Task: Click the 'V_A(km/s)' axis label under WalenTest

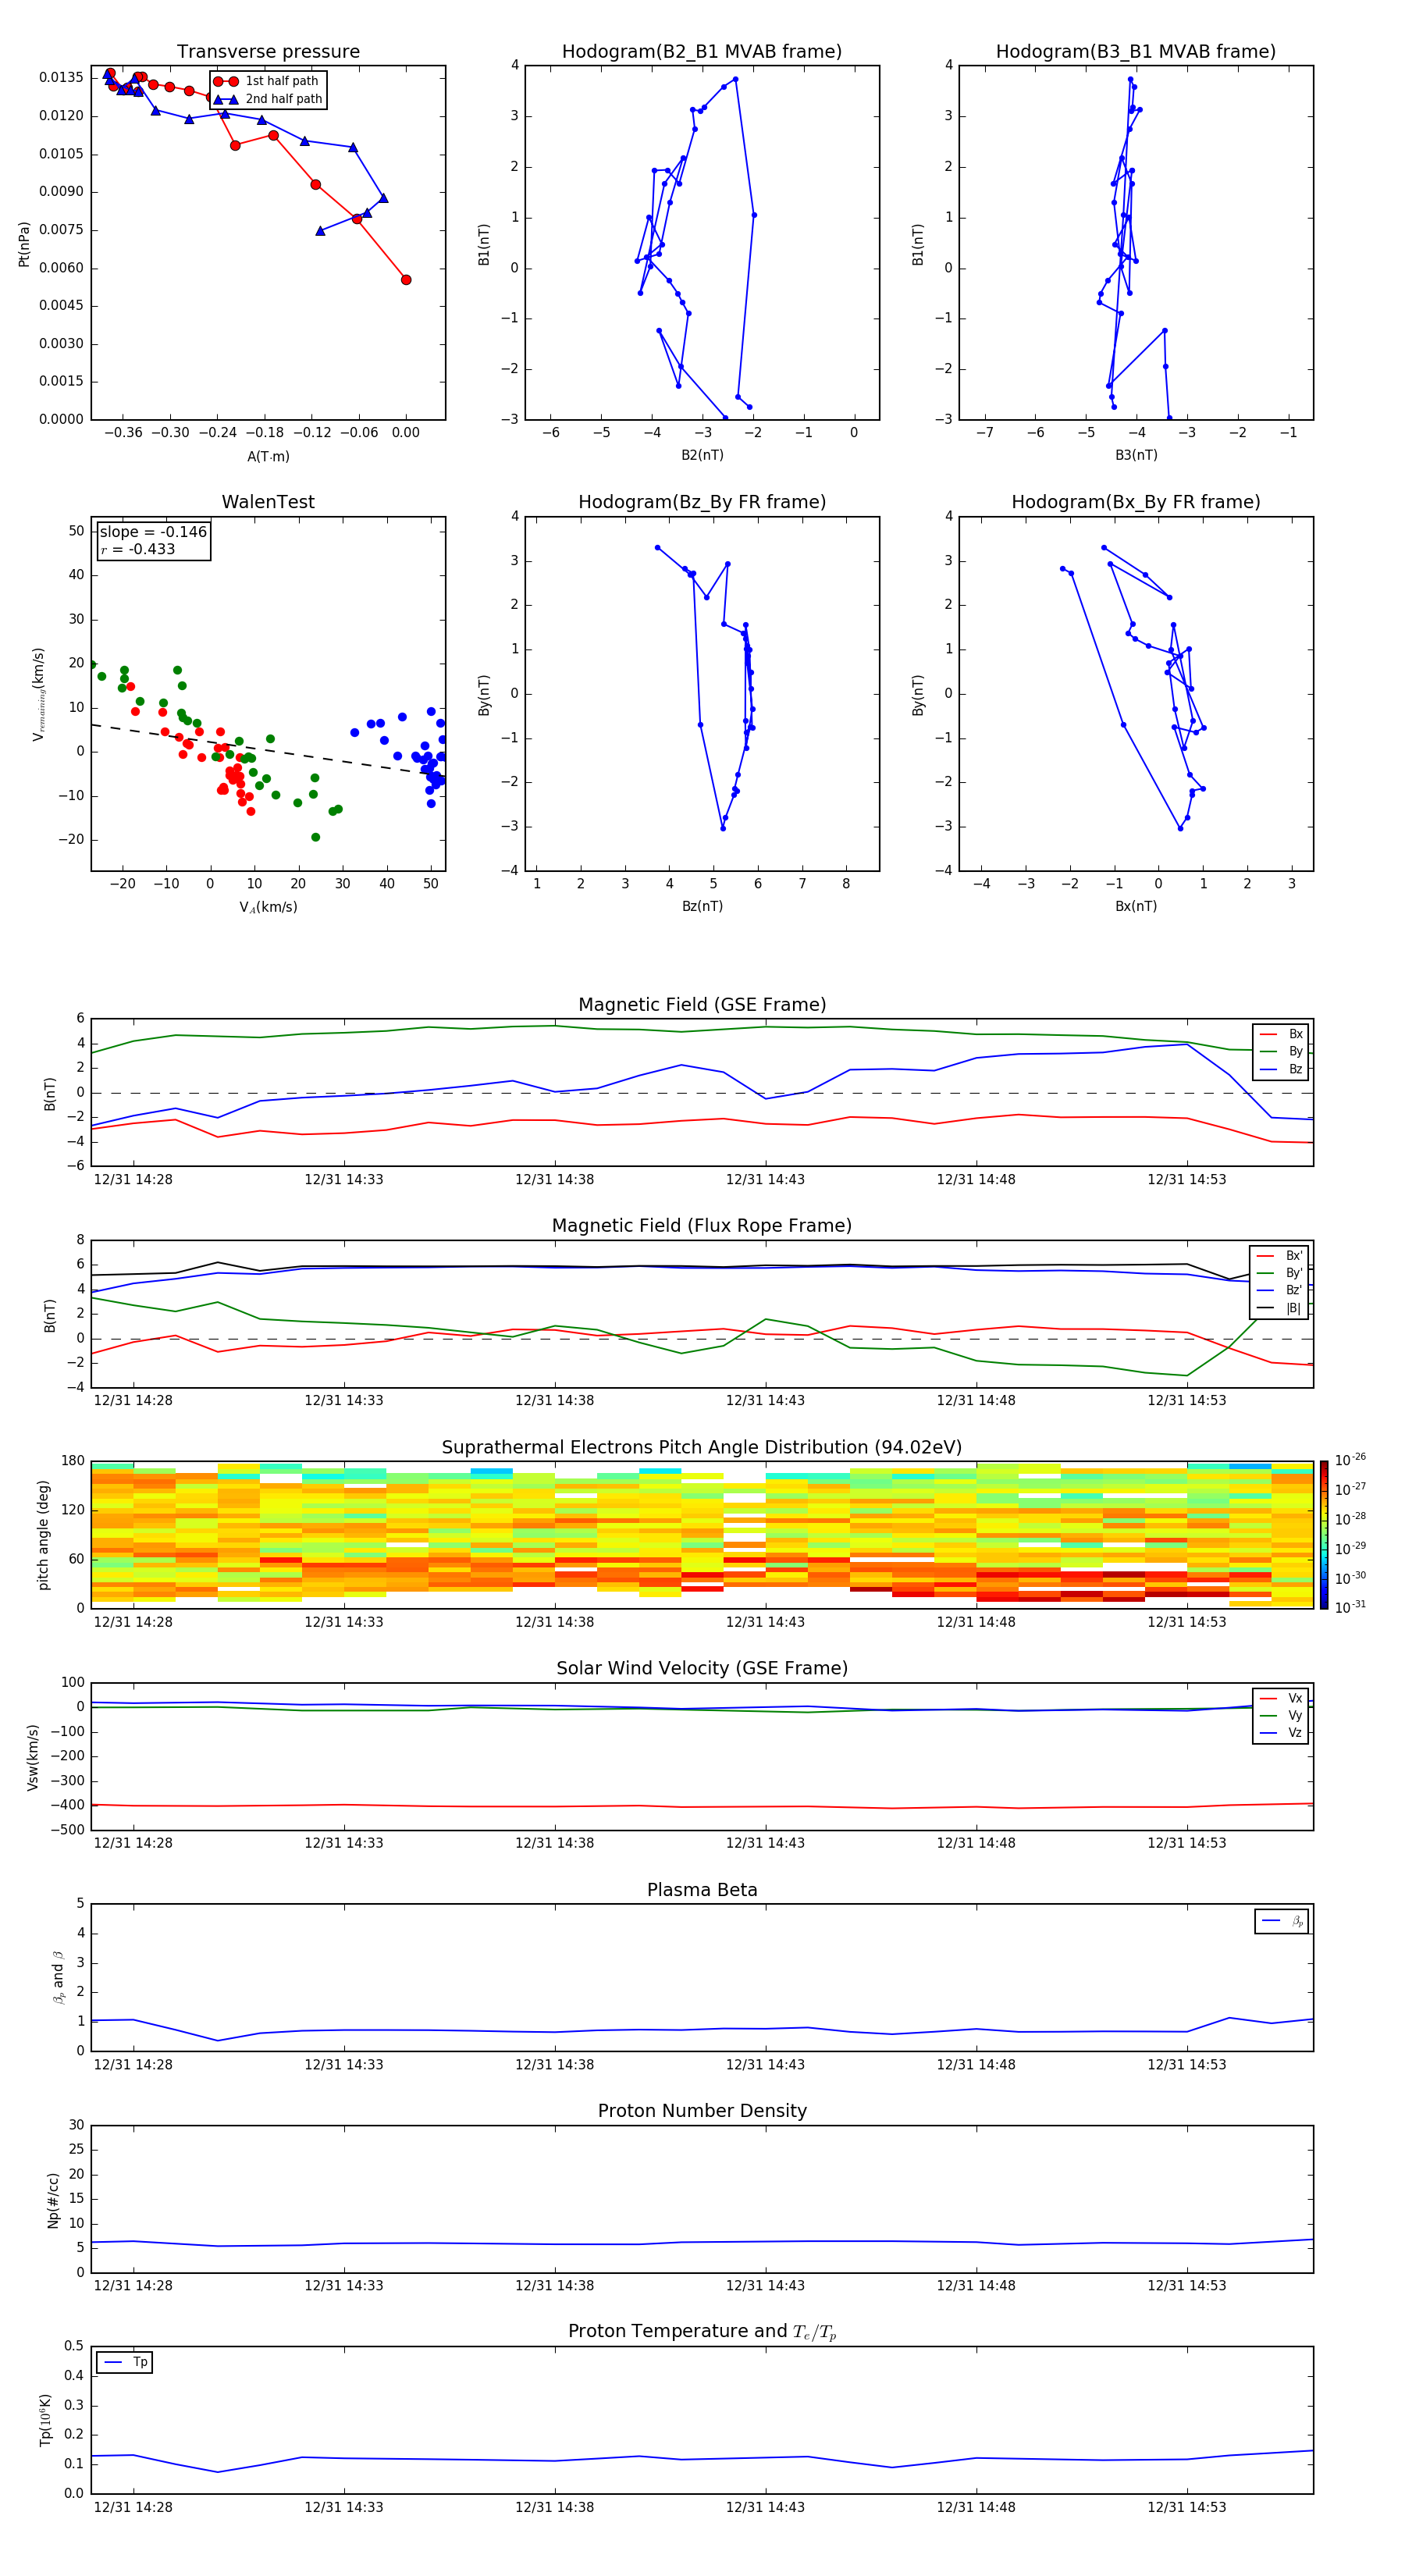Action: pyautogui.click(x=268, y=907)
